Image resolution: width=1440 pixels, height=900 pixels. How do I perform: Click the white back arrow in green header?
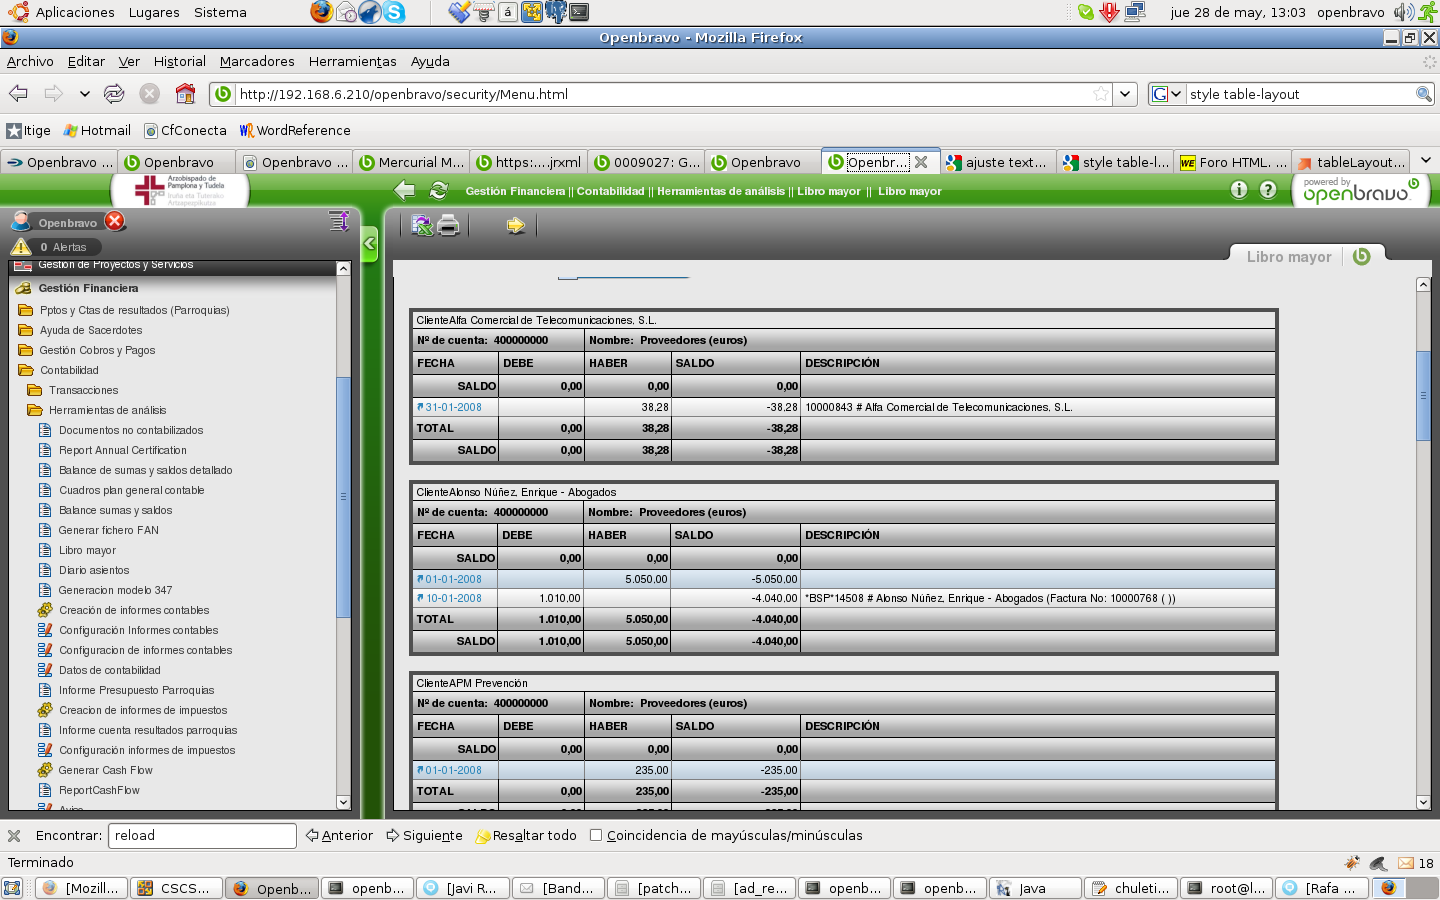pos(405,190)
